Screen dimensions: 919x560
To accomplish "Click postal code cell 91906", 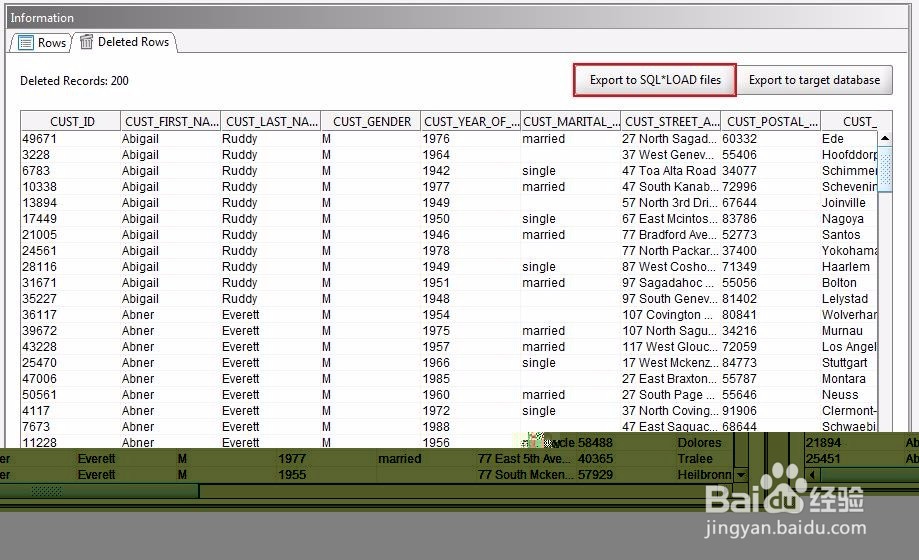I will tap(771, 411).
